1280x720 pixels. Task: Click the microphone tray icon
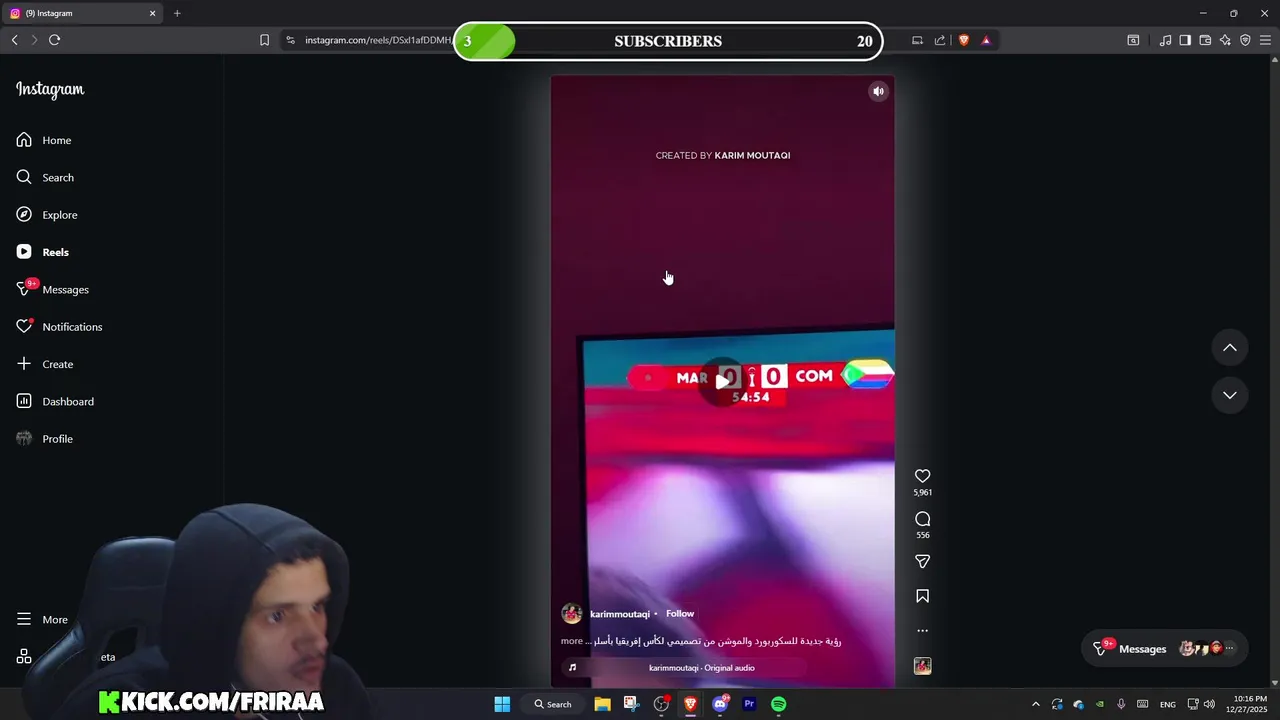[1121, 704]
